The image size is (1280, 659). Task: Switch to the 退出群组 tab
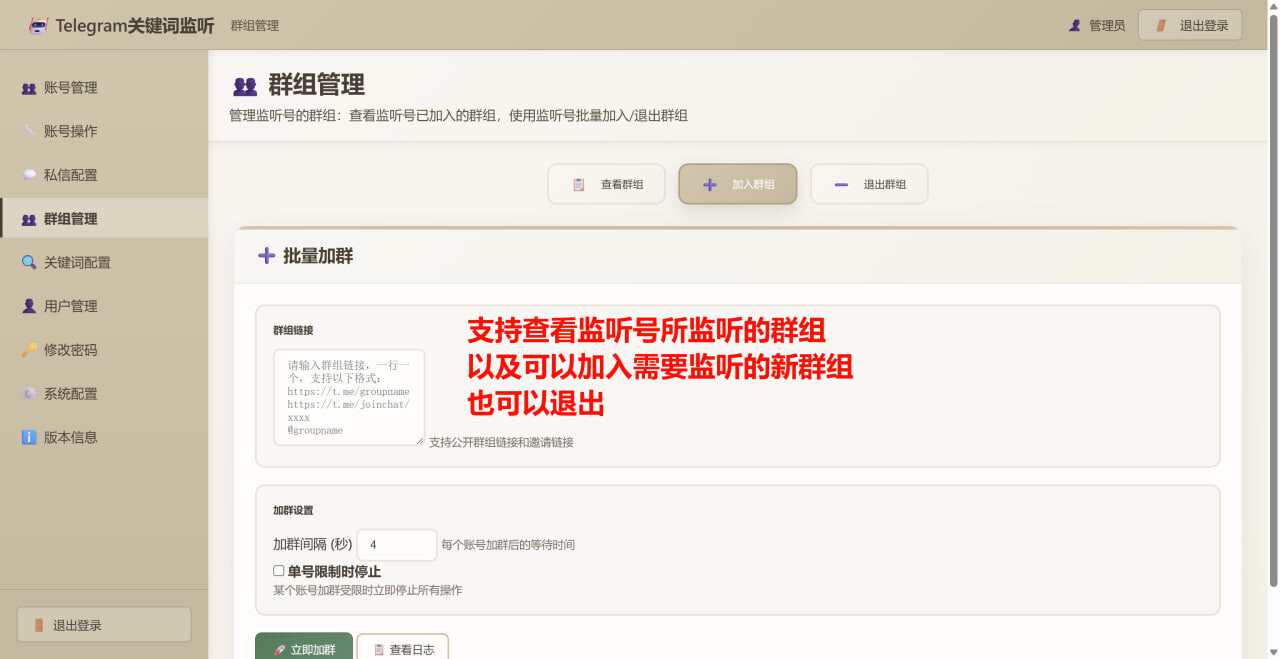869,184
